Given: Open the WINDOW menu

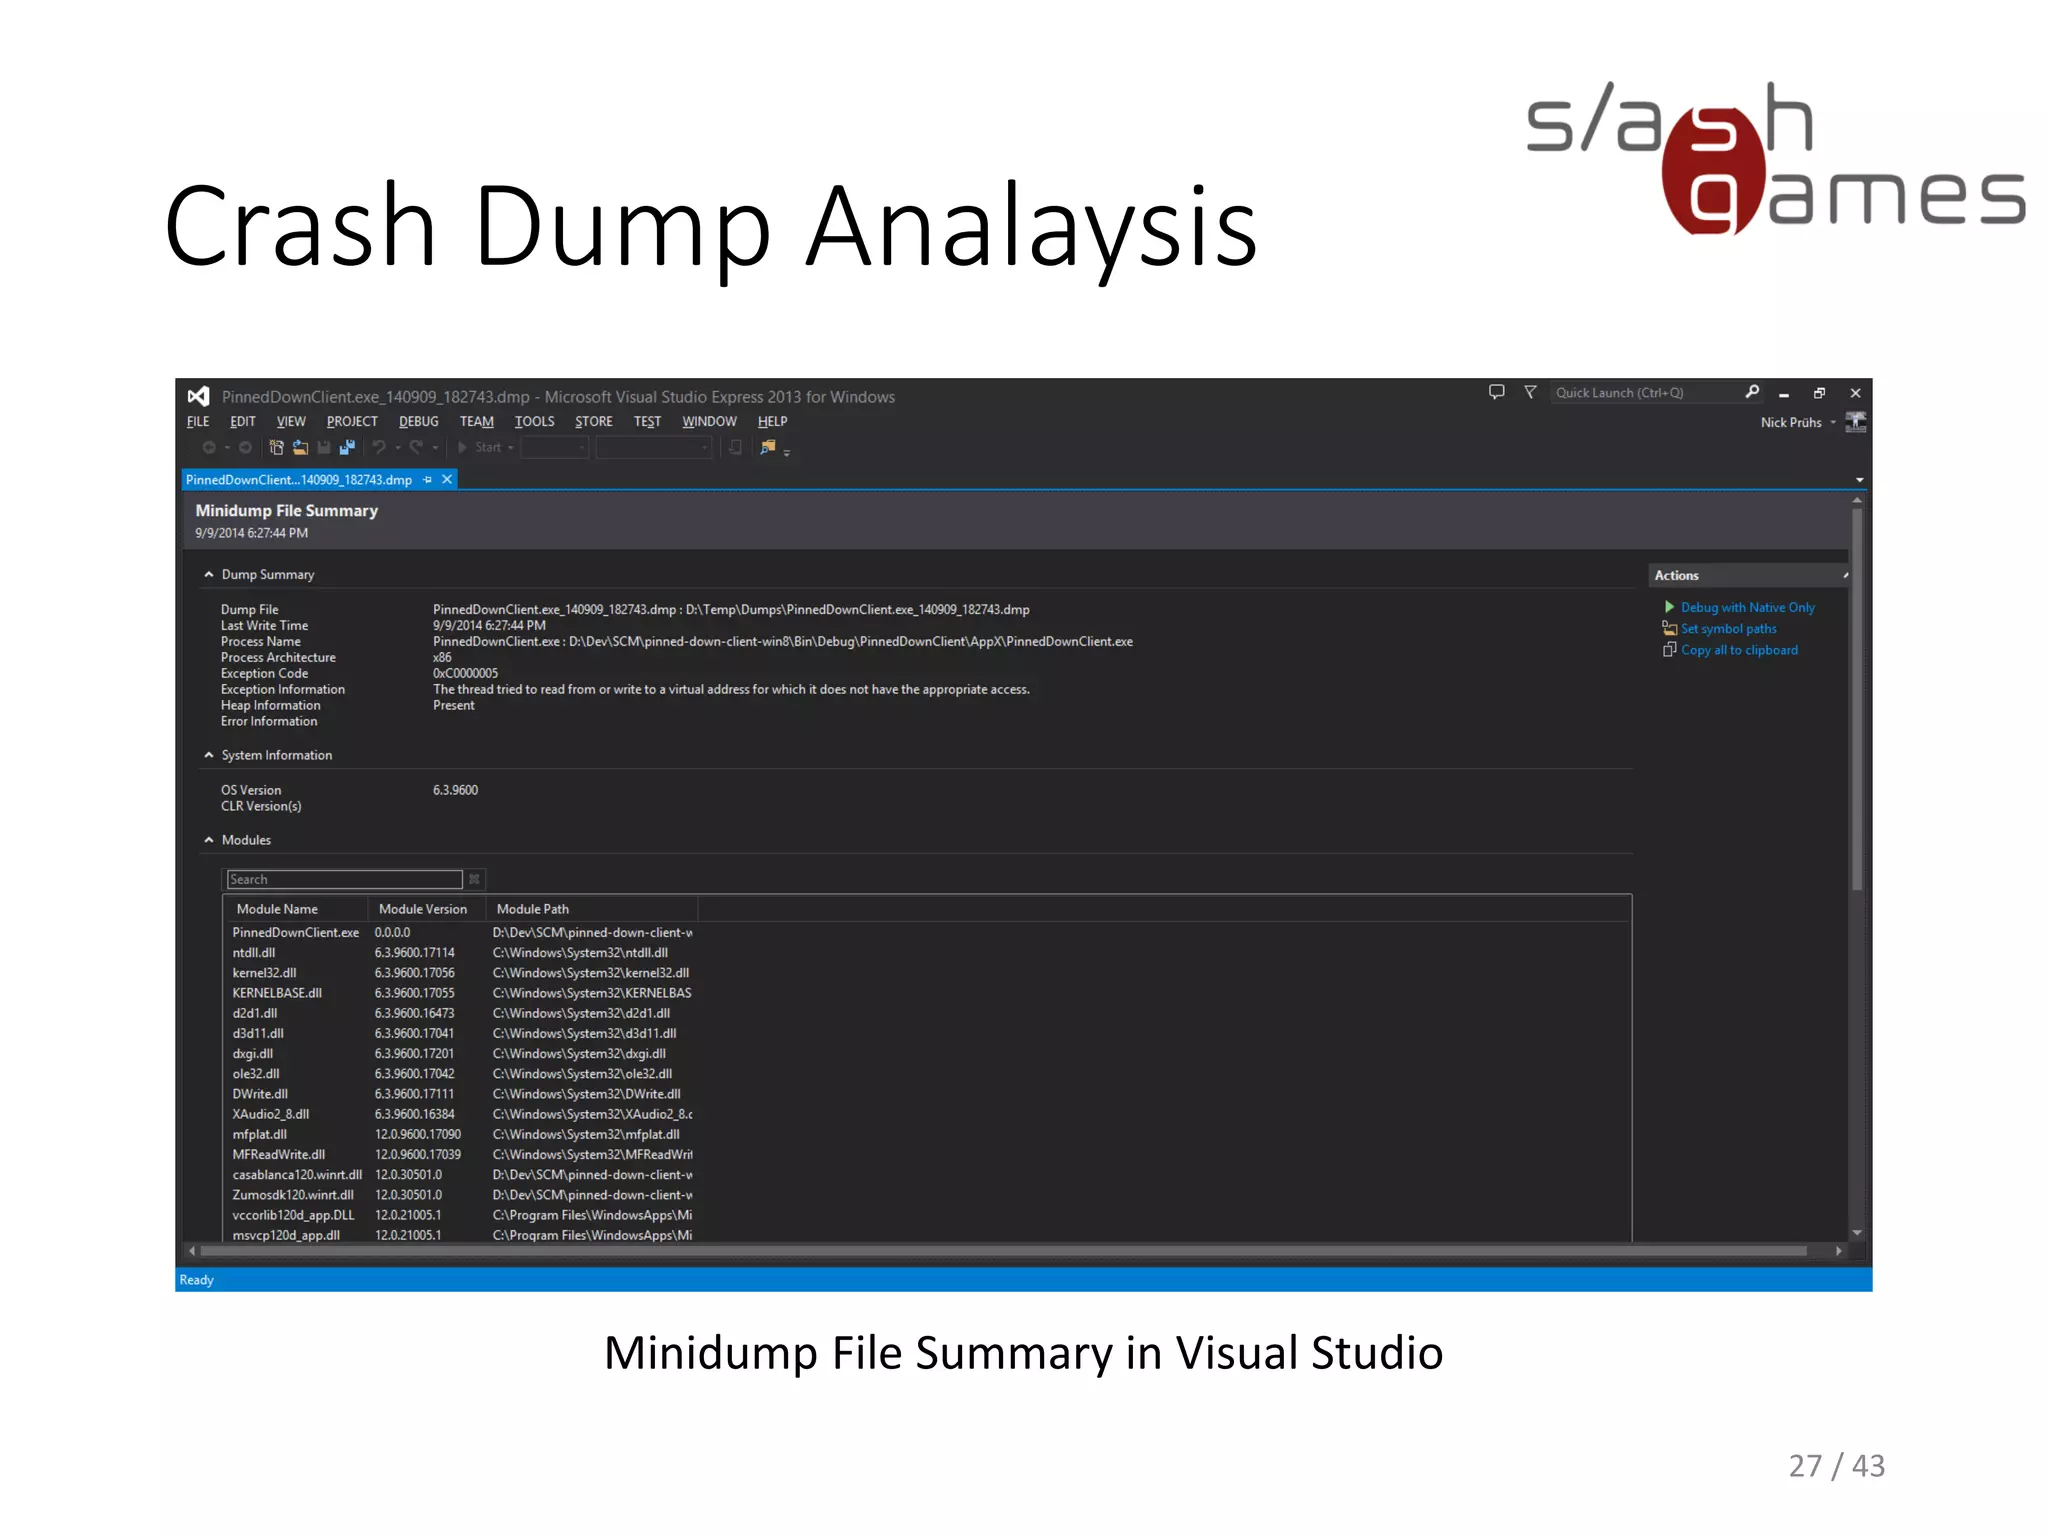Looking at the screenshot, I should click(709, 422).
